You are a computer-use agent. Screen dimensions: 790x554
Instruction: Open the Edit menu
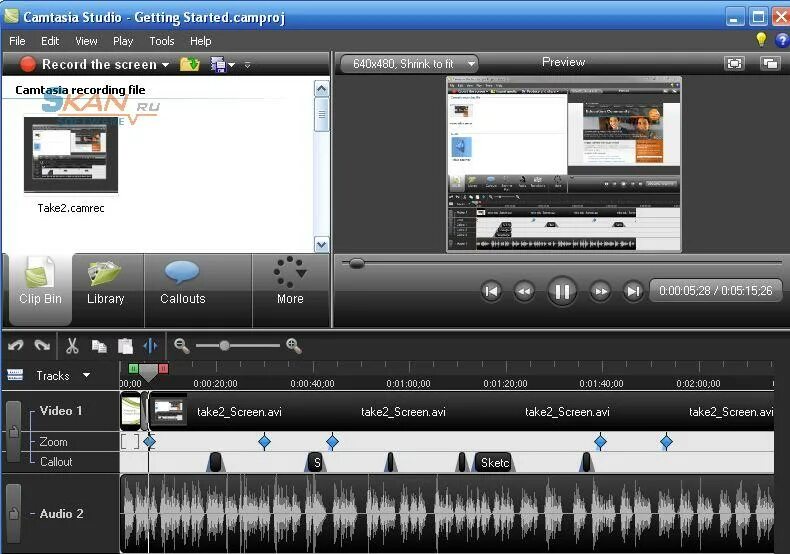coord(50,41)
